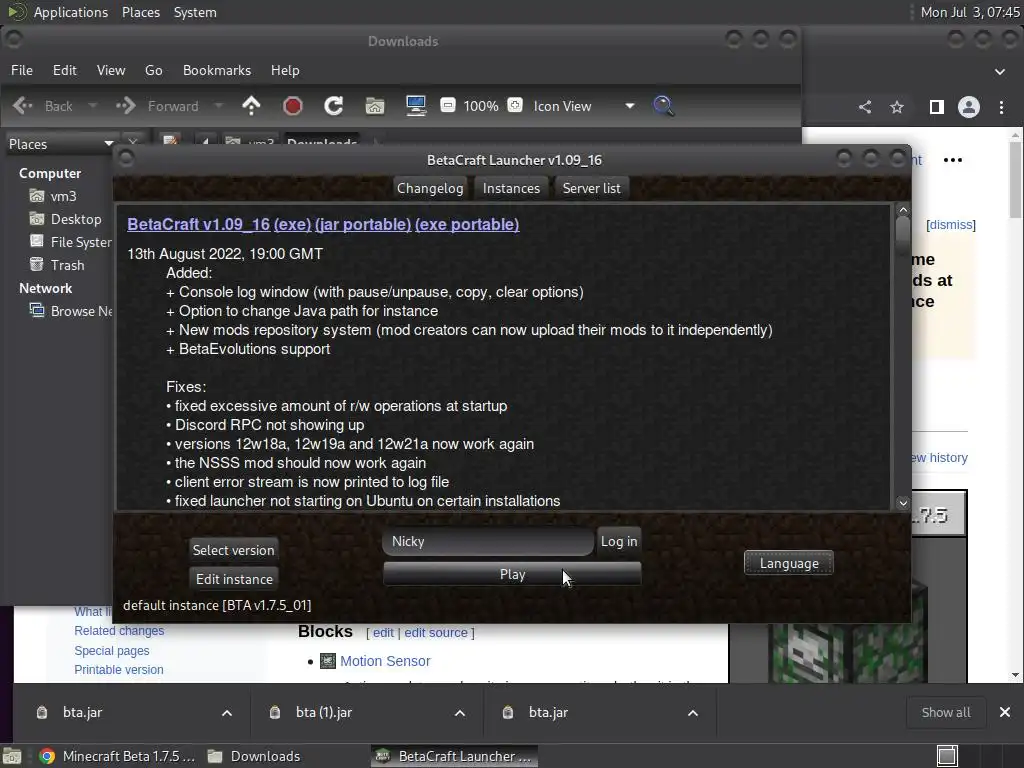Screen dimensions: 1024x768
Task: Open Chrome three-dot menu
Action: [1002, 106]
